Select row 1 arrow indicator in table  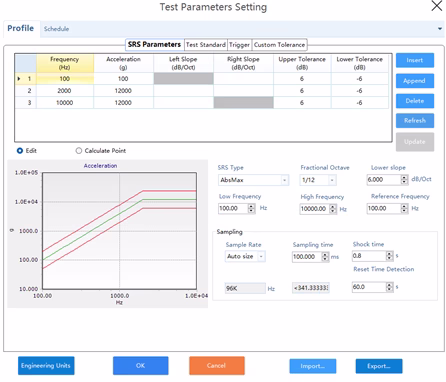pos(19,79)
